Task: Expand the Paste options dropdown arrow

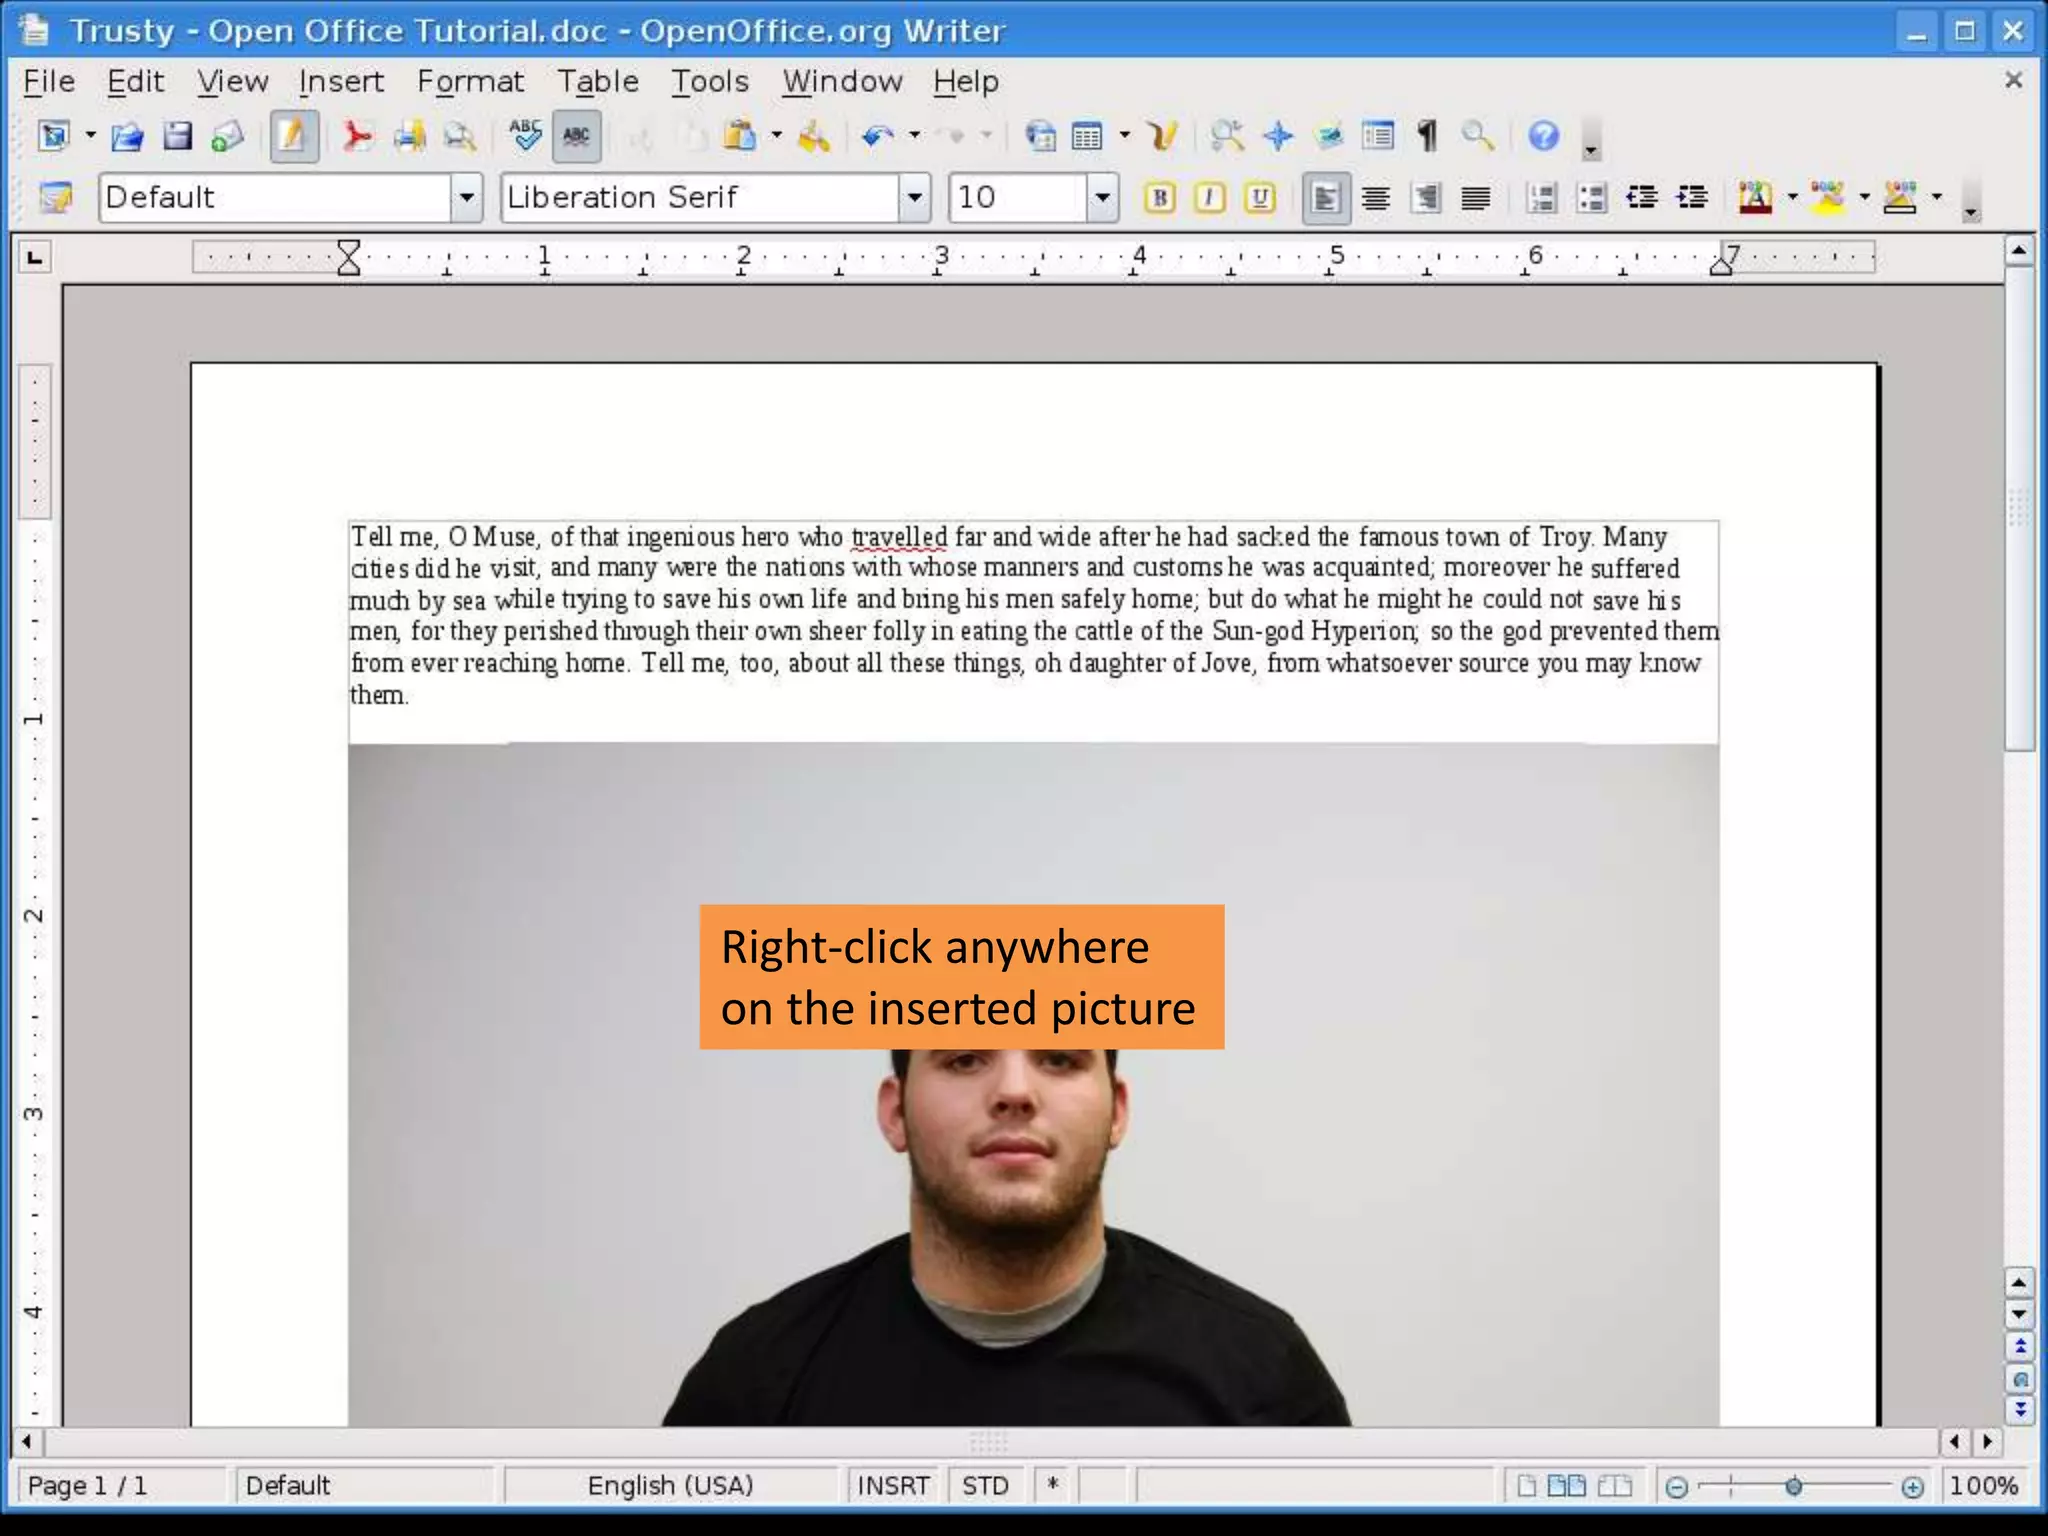Action: pos(776,136)
